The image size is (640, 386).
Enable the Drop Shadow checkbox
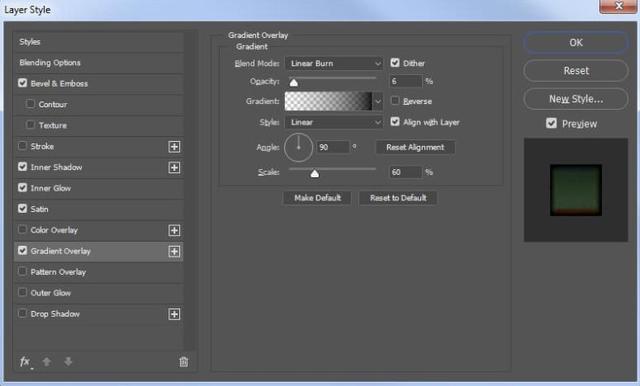click(22, 313)
